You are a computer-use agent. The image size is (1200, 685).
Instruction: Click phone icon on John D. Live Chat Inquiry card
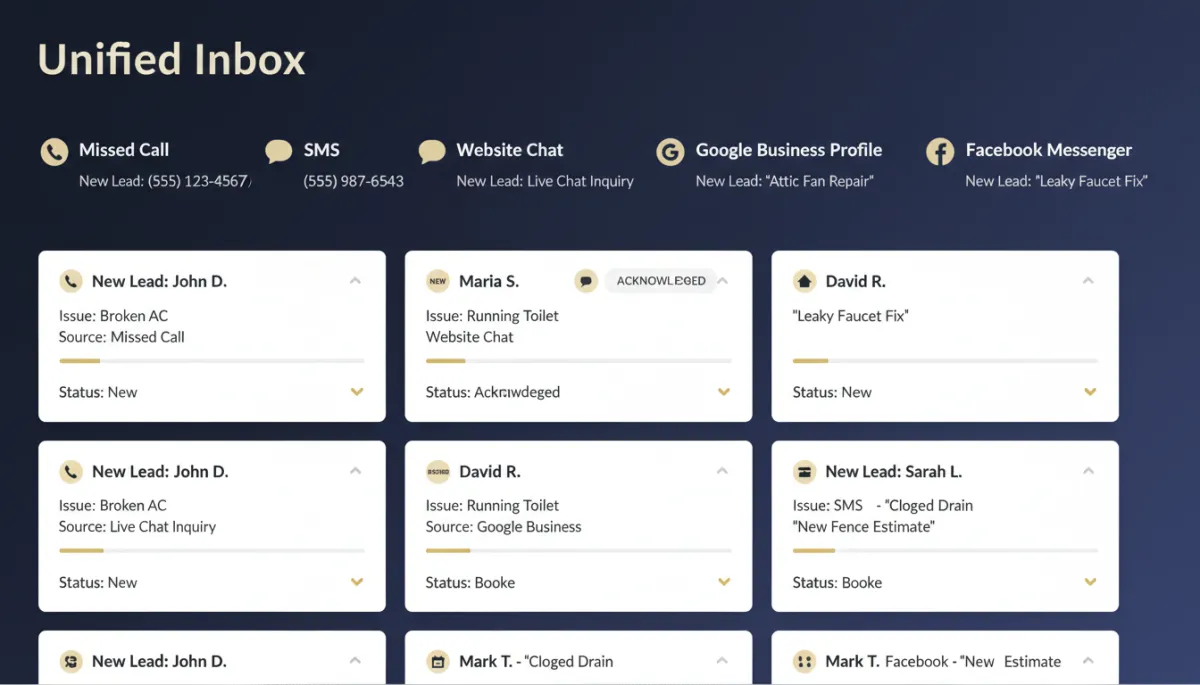tap(70, 471)
